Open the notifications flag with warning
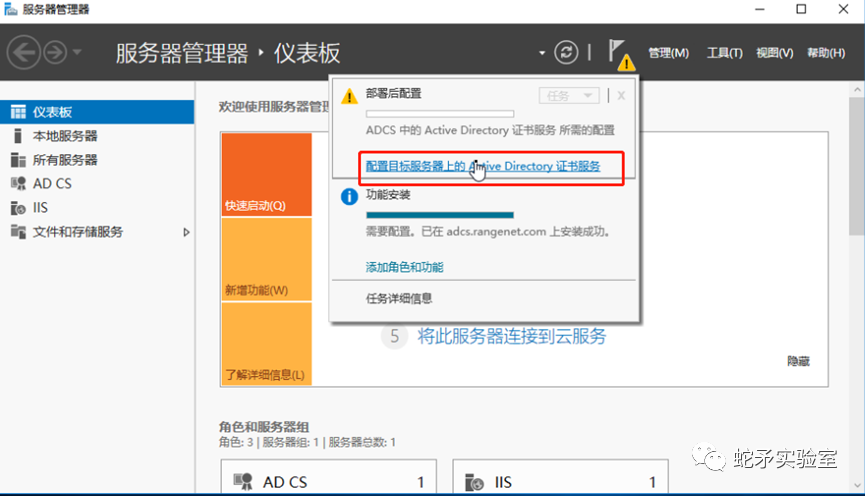 click(621, 54)
